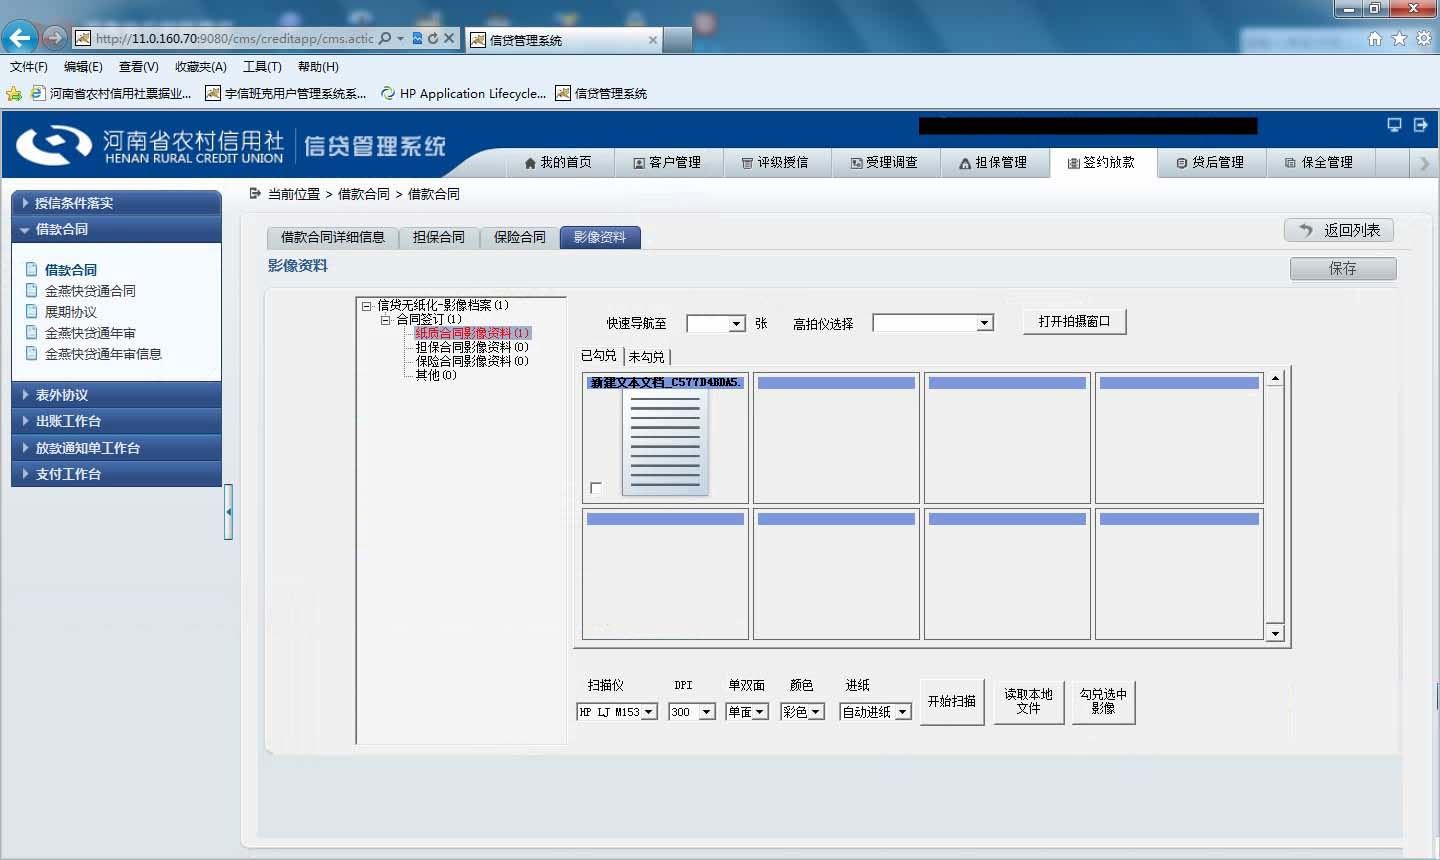
Task: Select 其他 (0) tree item
Action: tap(436, 375)
